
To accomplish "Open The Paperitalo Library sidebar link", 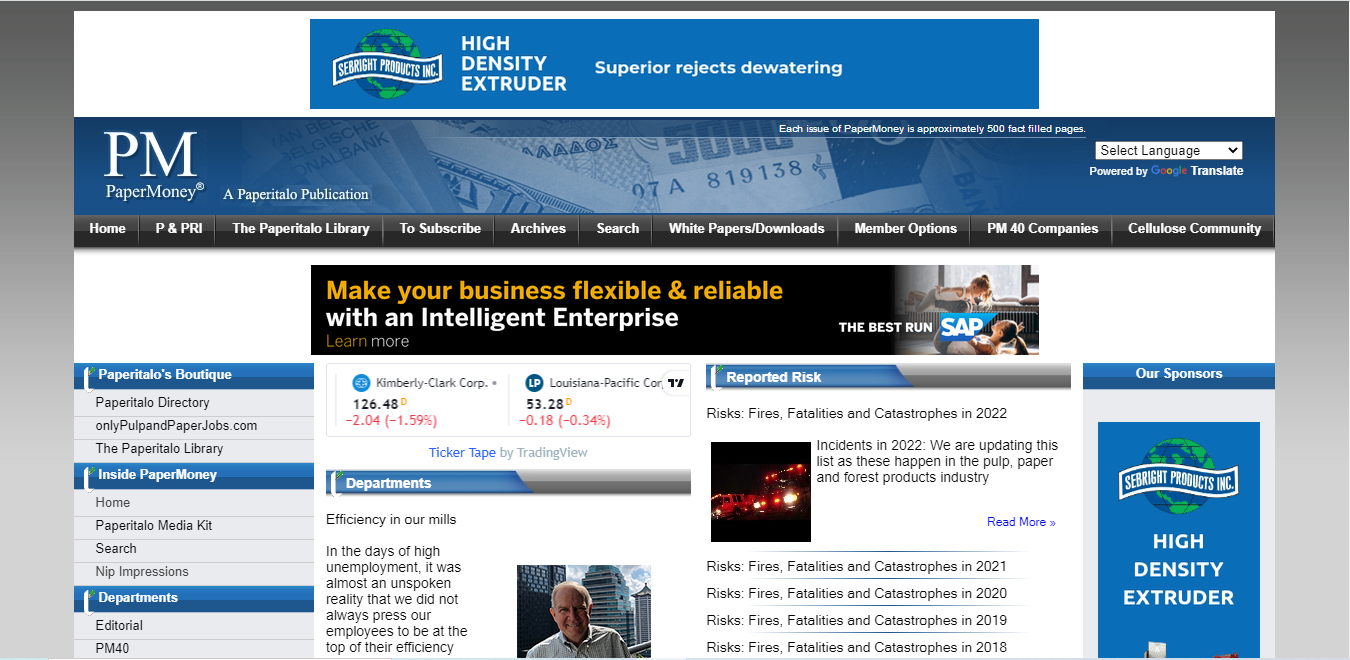I will [x=160, y=449].
